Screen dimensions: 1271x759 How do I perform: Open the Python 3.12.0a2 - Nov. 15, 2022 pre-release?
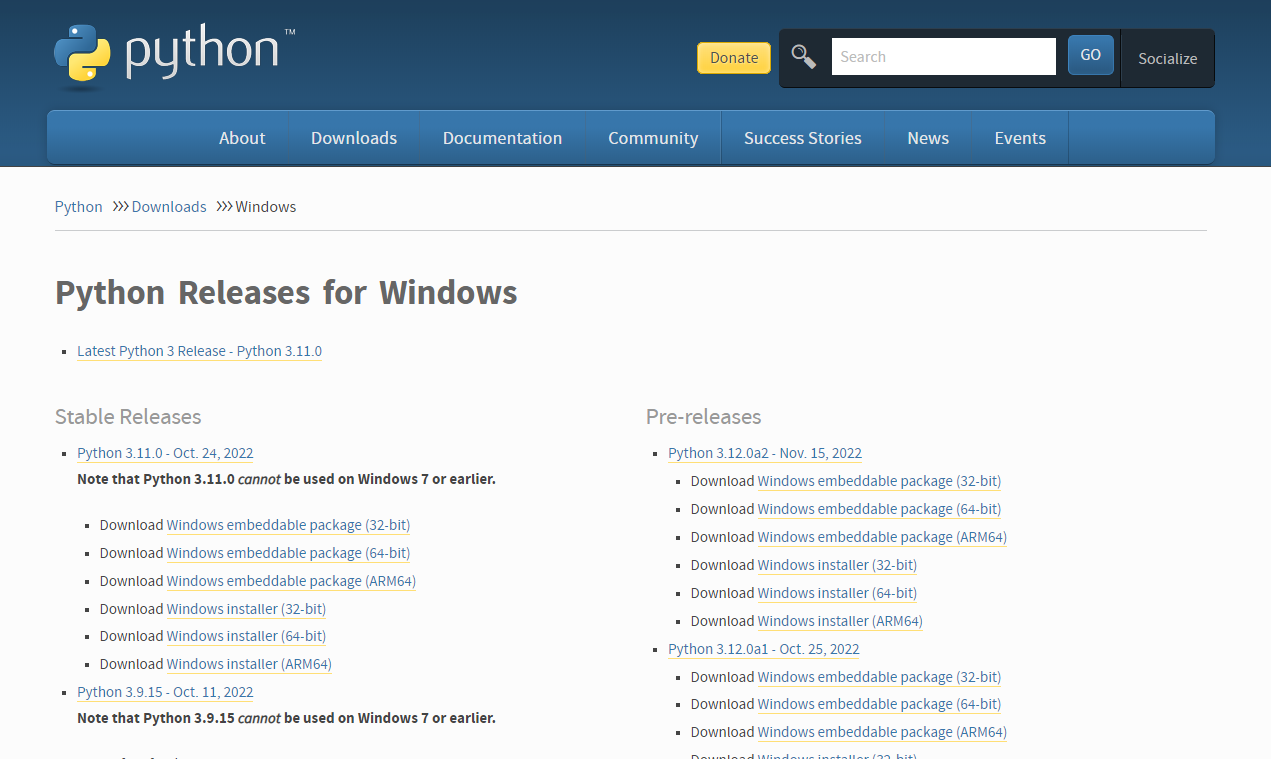(x=765, y=453)
